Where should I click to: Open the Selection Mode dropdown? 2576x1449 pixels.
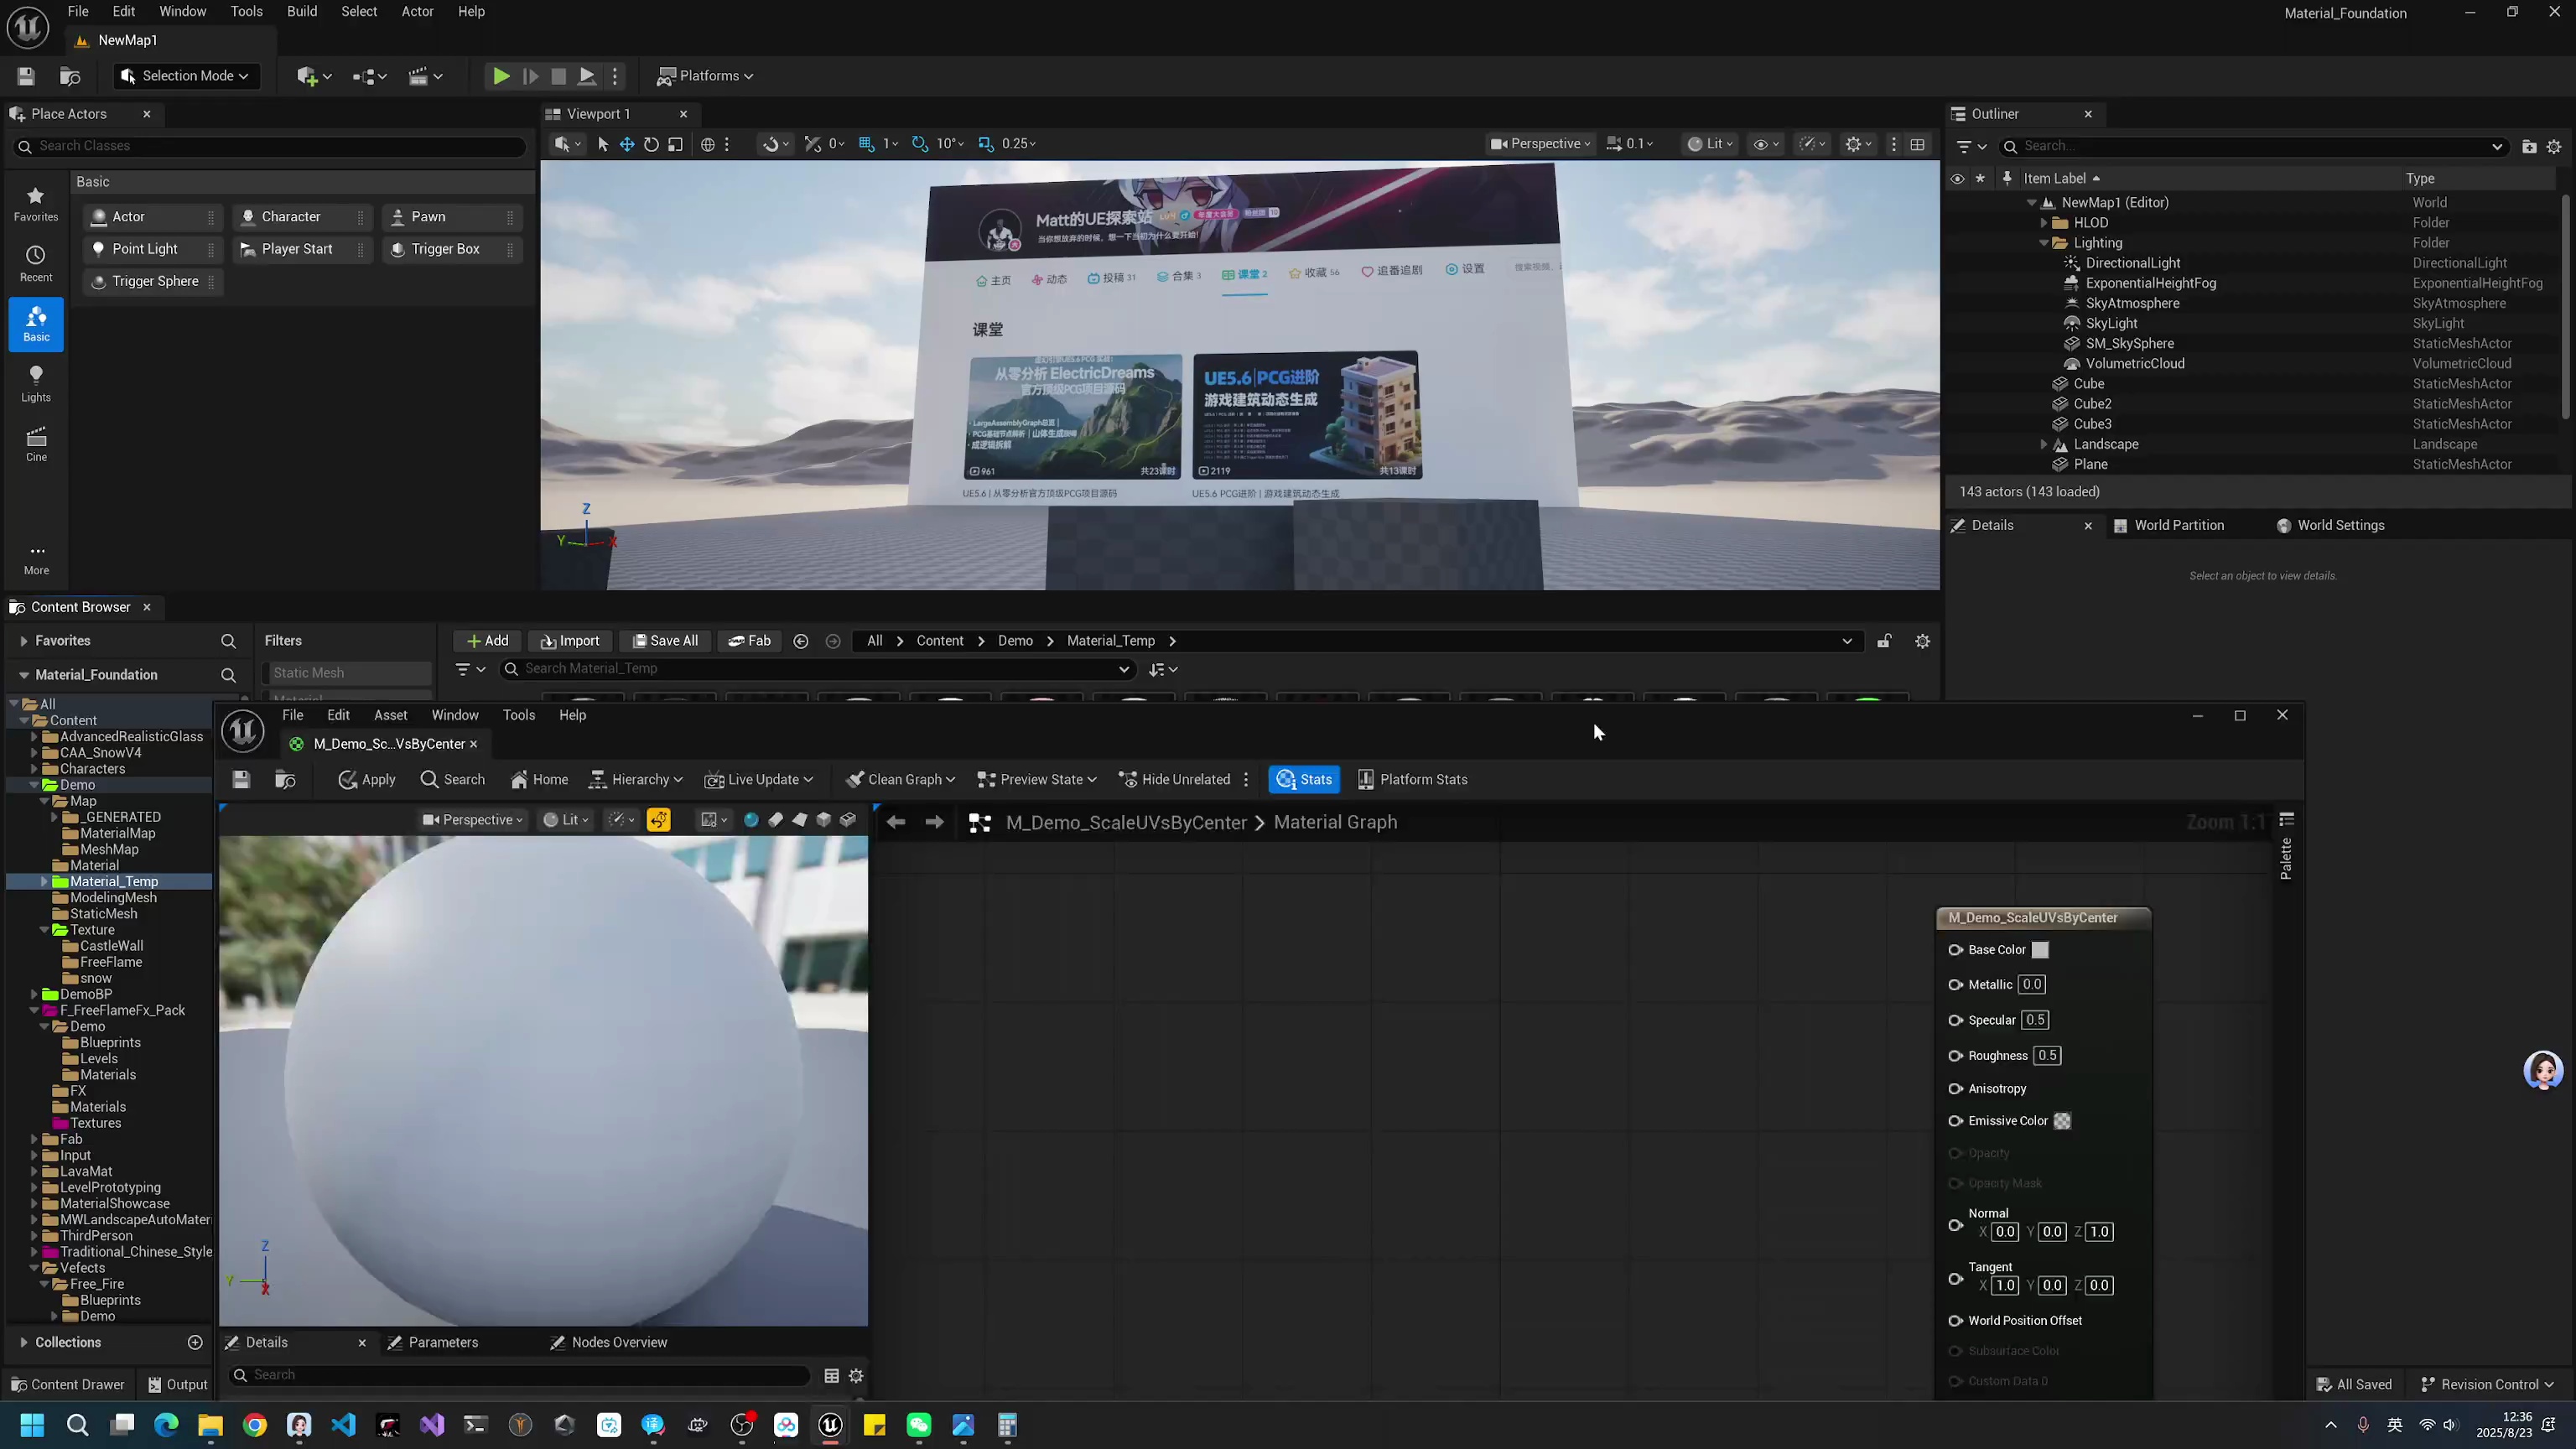click(185, 76)
